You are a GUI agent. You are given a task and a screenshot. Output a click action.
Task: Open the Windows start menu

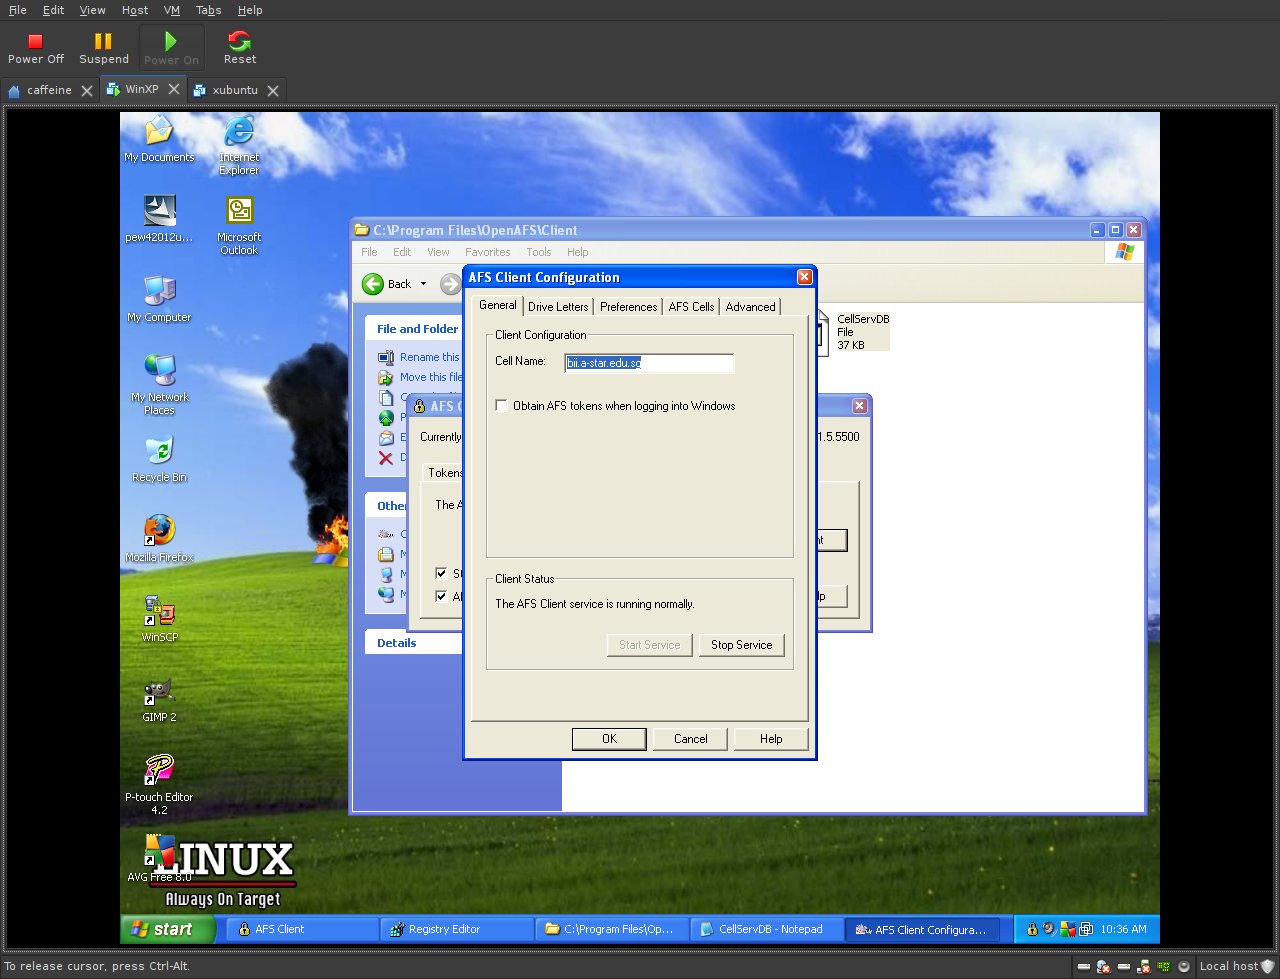point(168,929)
